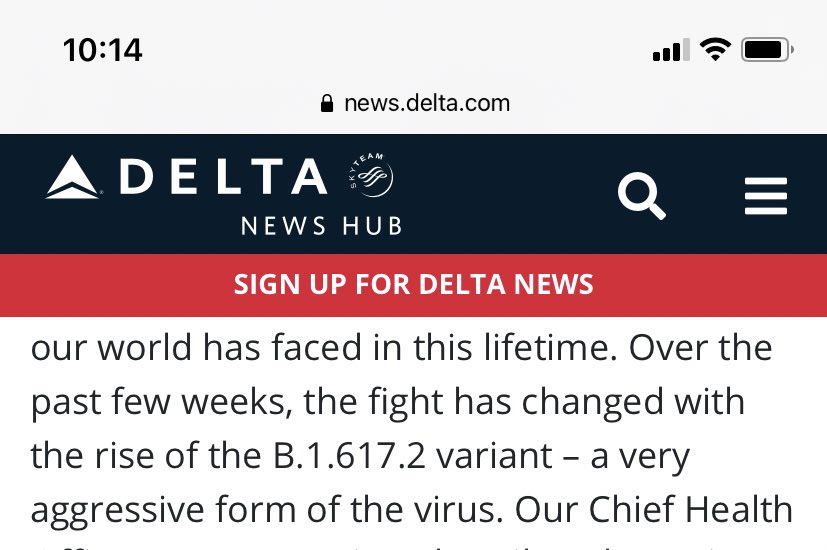The height and width of the screenshot is (550, 827).
Task: Open the search magnifier icon
Action: (641, 196)
